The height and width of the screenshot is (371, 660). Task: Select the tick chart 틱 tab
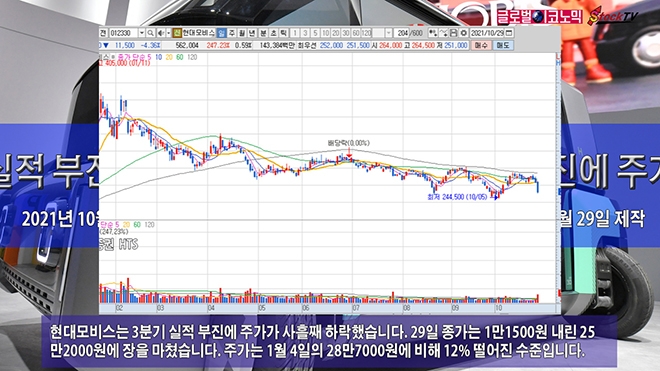point(283,33)
